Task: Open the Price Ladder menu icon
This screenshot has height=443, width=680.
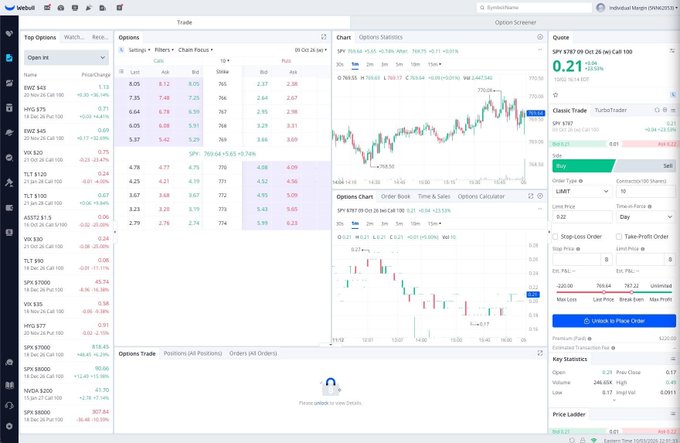Action: tap(673, 414)
